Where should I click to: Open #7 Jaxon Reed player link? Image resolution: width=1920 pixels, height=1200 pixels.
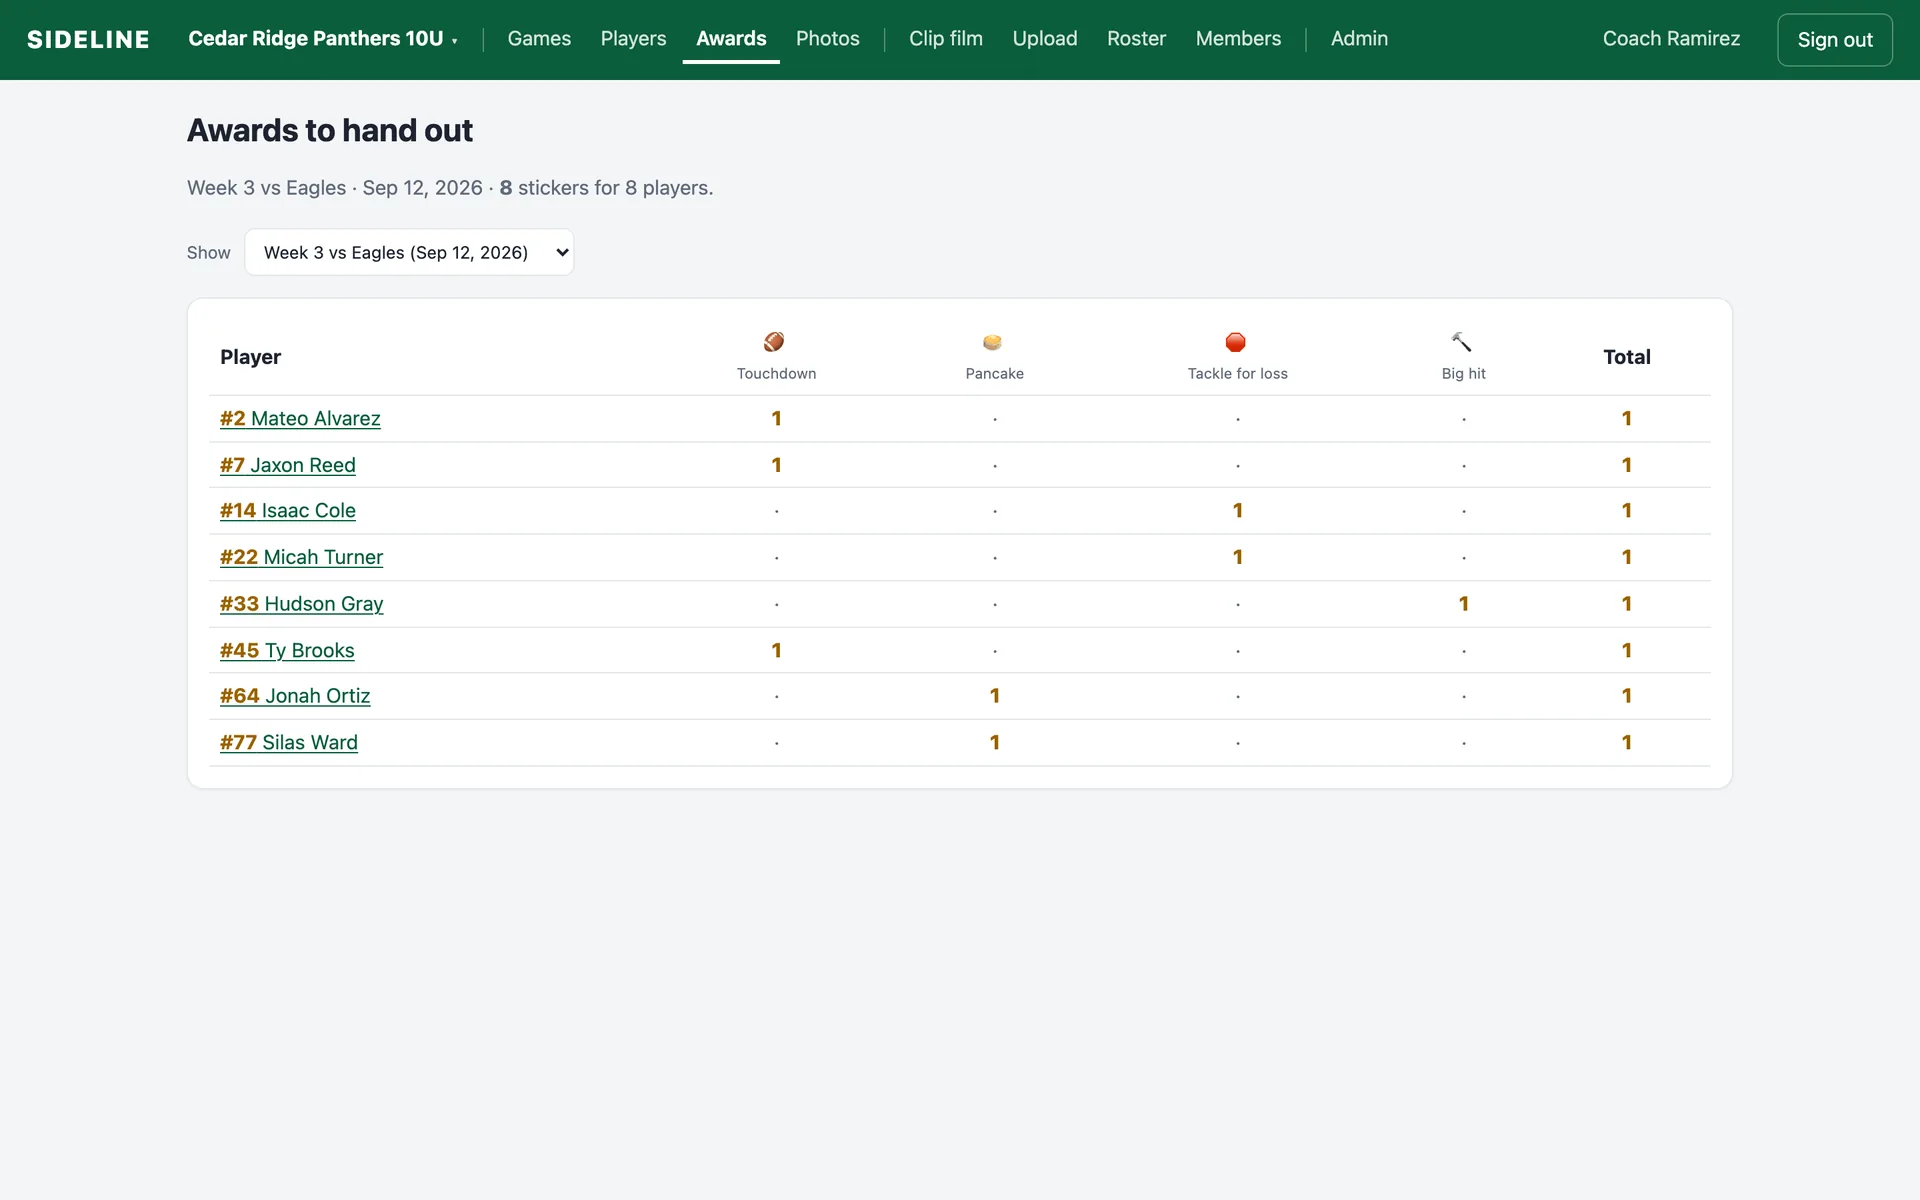288,465
